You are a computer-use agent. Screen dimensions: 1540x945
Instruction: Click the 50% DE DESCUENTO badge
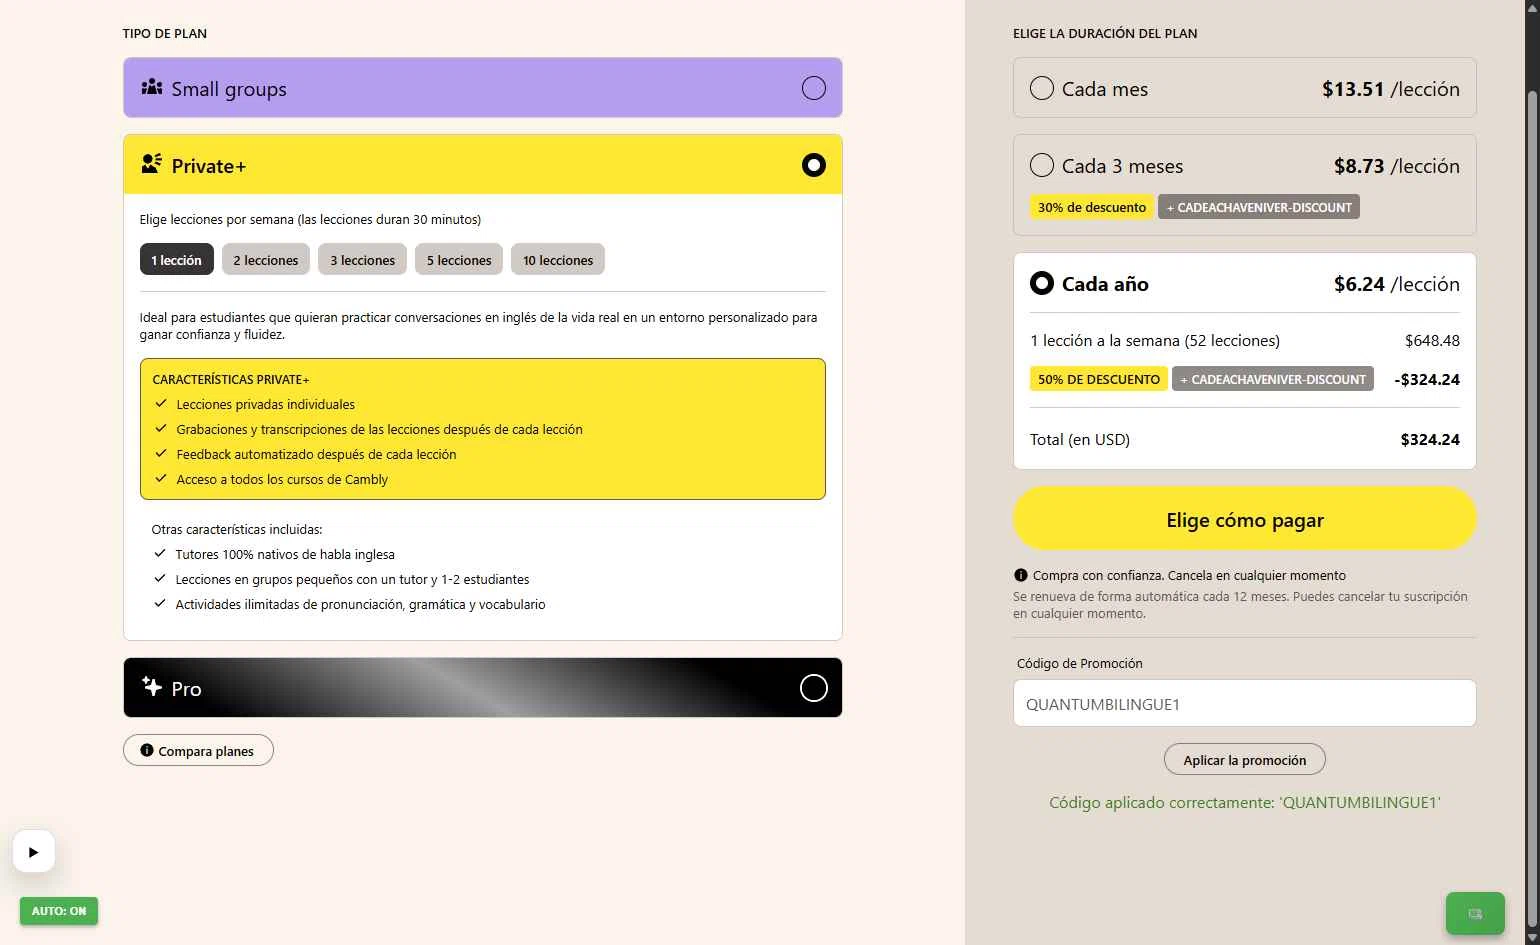coord(1099,379)
